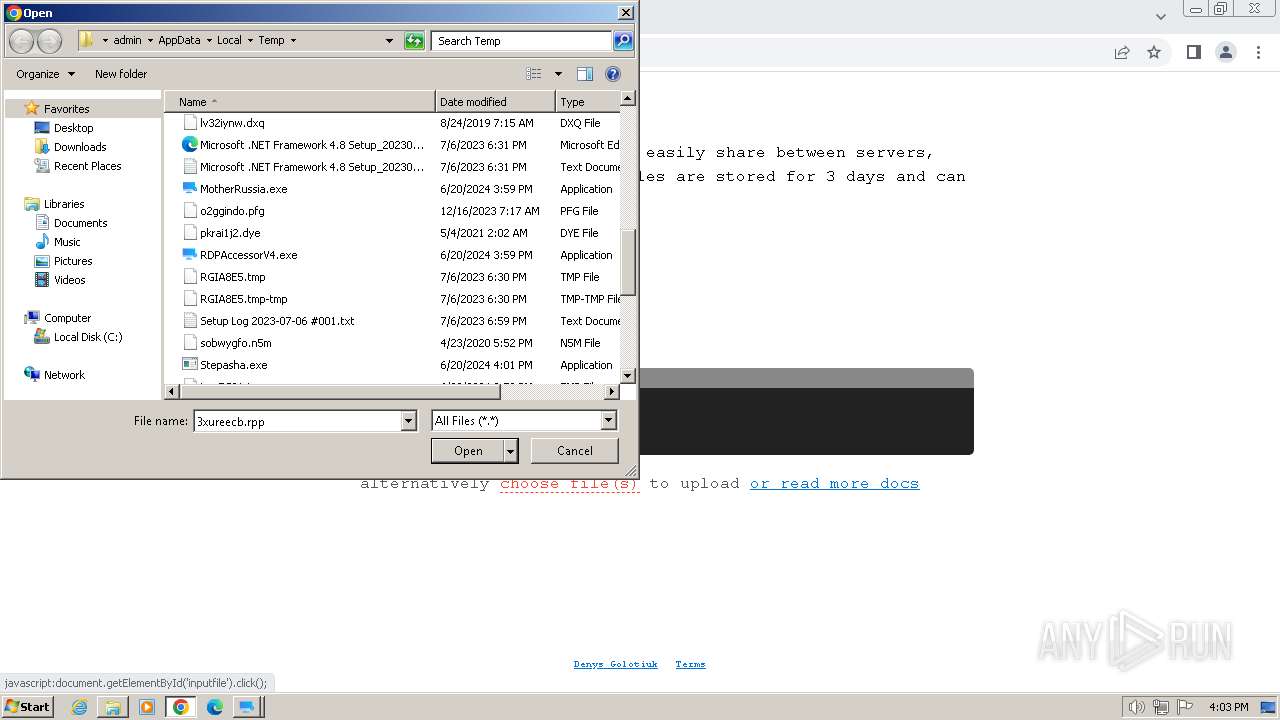Viewport: 1280px width, 720px height.
Task: Select the RDPAccessorV4.exe file icon
Action: pos(190,255)
